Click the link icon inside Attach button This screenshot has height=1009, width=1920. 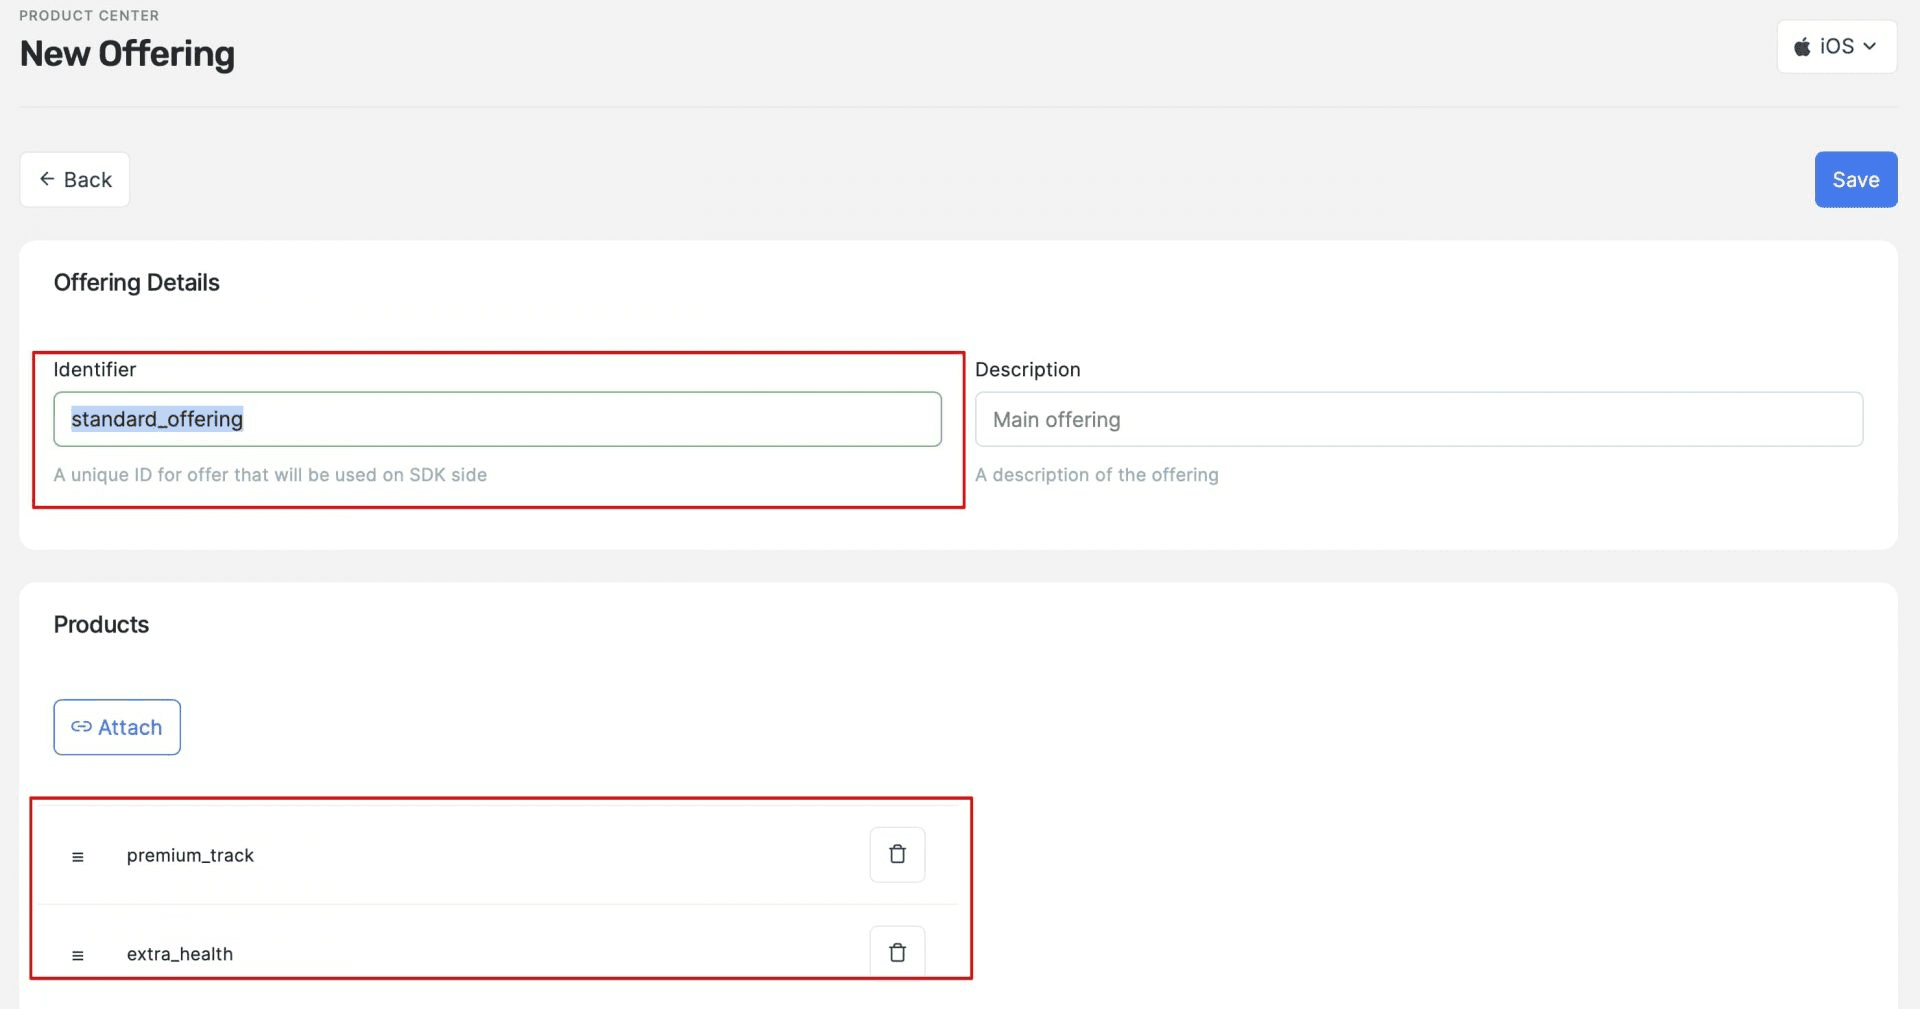pyautogui.click(x=82, y=727)
